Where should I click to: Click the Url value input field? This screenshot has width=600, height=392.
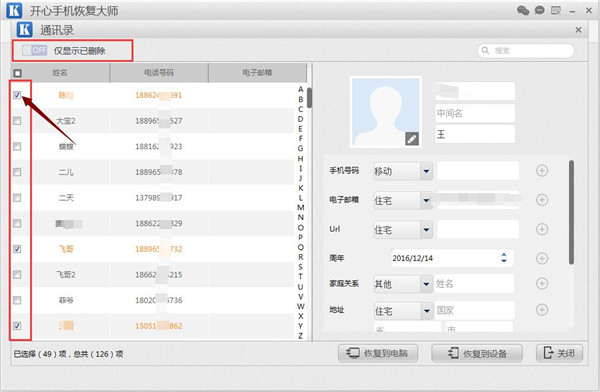pos(478,229)
